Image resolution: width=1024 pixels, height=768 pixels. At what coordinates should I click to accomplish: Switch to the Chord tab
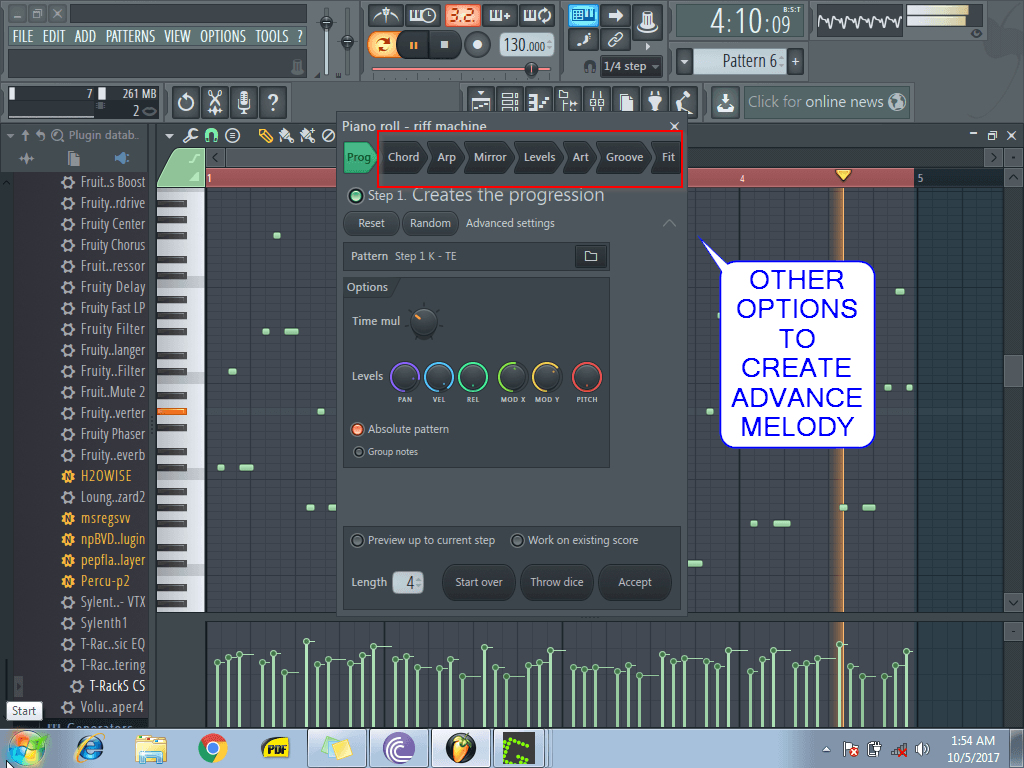pyautogui.click(x=403, y=157)
